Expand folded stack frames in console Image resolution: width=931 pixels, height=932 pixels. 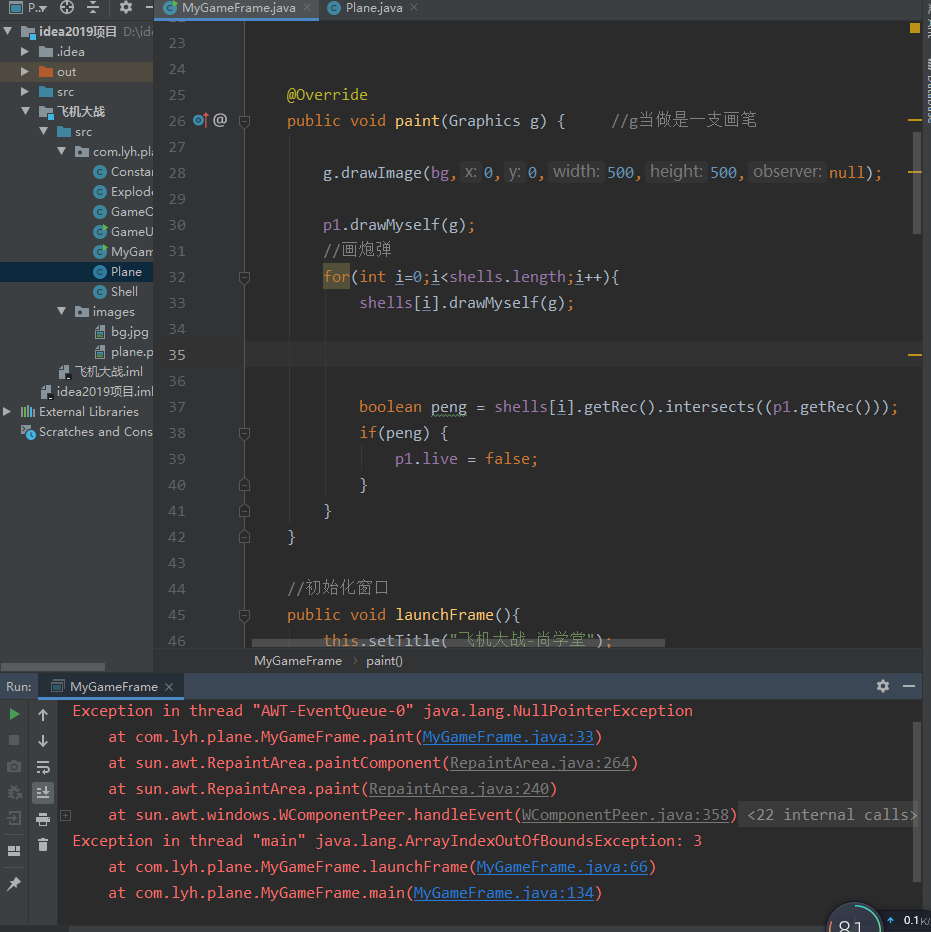pyautogui.click(x=66, y=815)
